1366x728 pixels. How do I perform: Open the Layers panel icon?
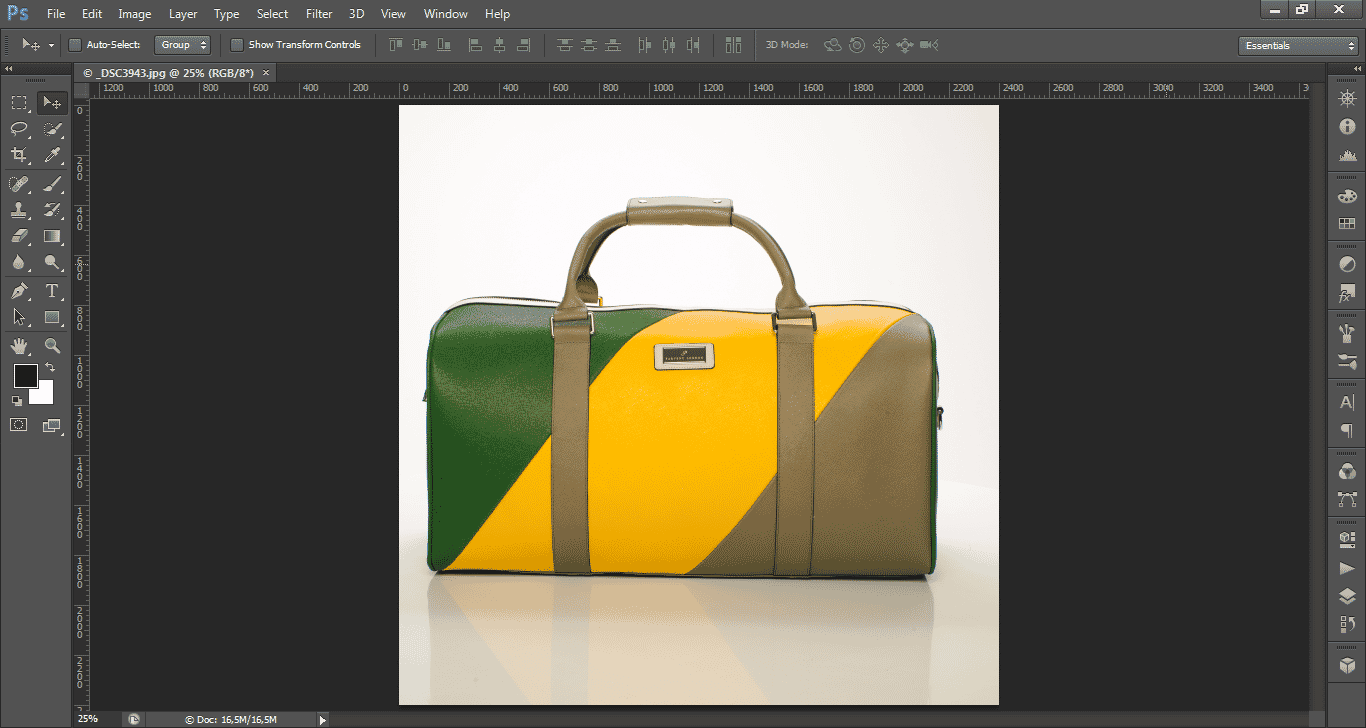coord(1347,597)
